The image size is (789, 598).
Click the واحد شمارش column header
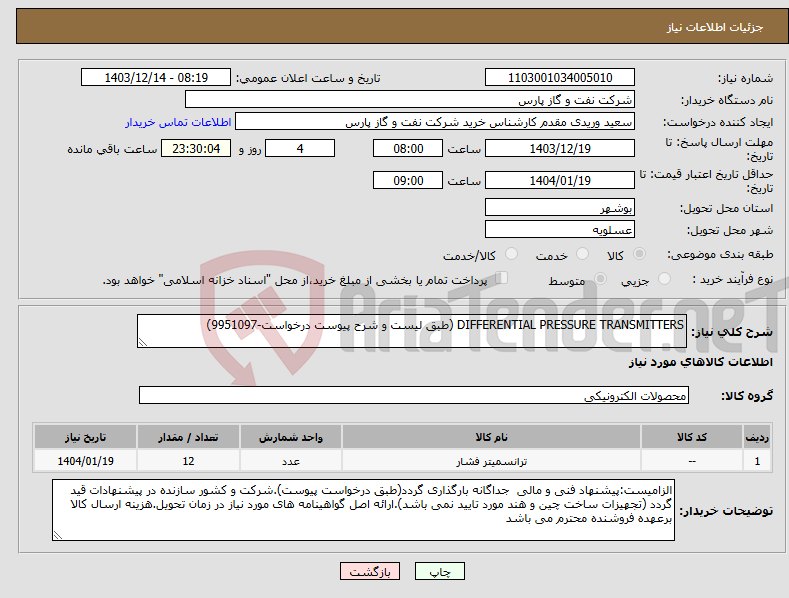point(291,437)
